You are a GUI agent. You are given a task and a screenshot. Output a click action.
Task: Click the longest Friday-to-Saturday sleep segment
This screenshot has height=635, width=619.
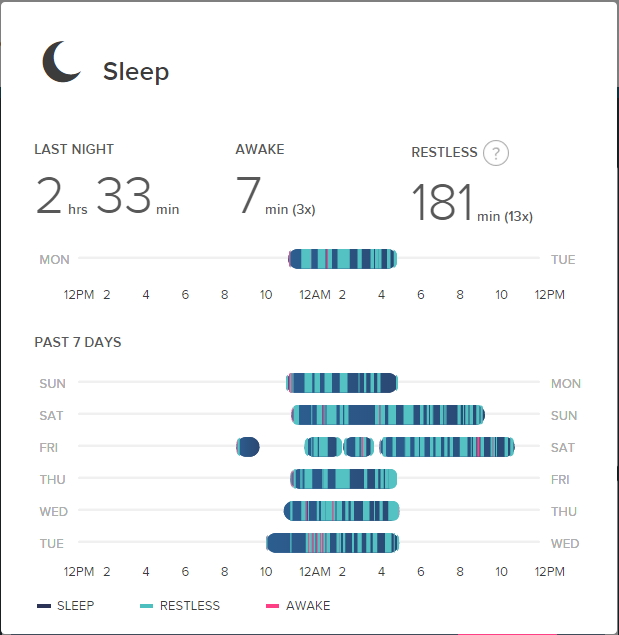447,447
